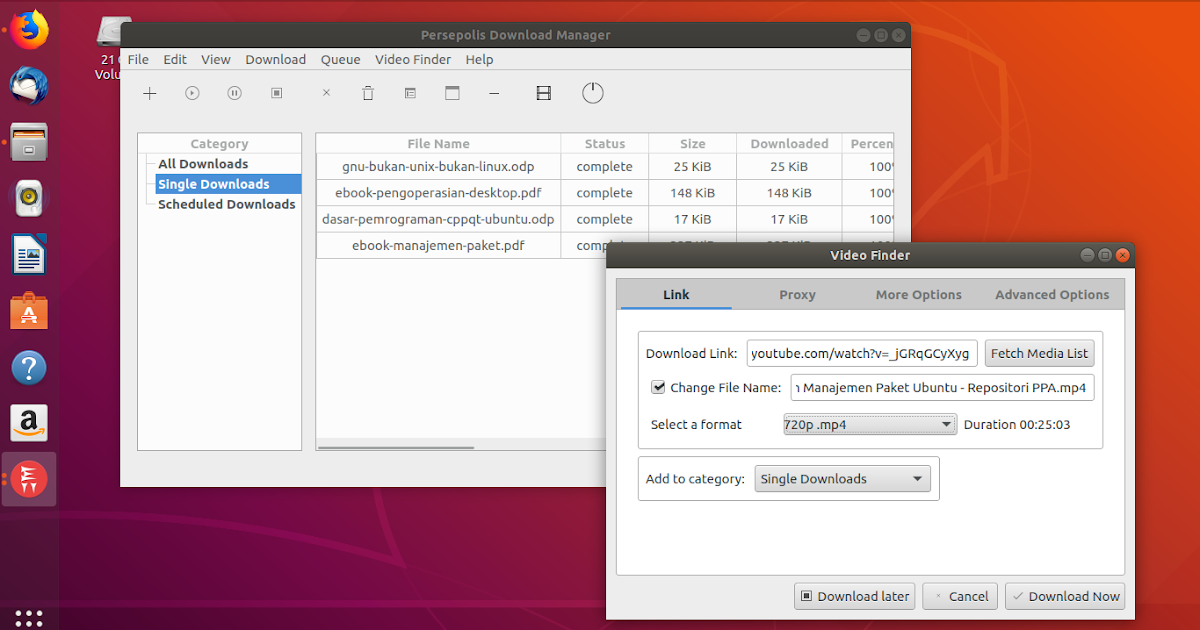
Task: Remove the selected download entry
Action: point(325,92)
